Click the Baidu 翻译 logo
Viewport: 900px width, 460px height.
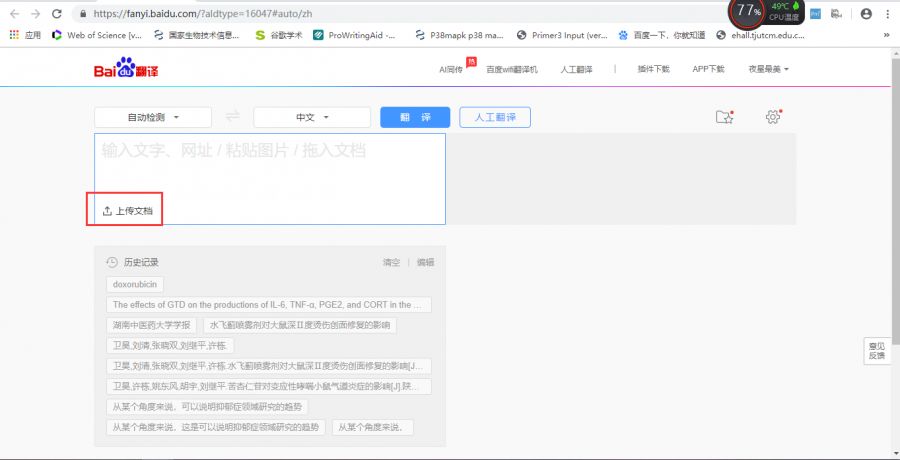pyautogui.click(x=126, y=68)
